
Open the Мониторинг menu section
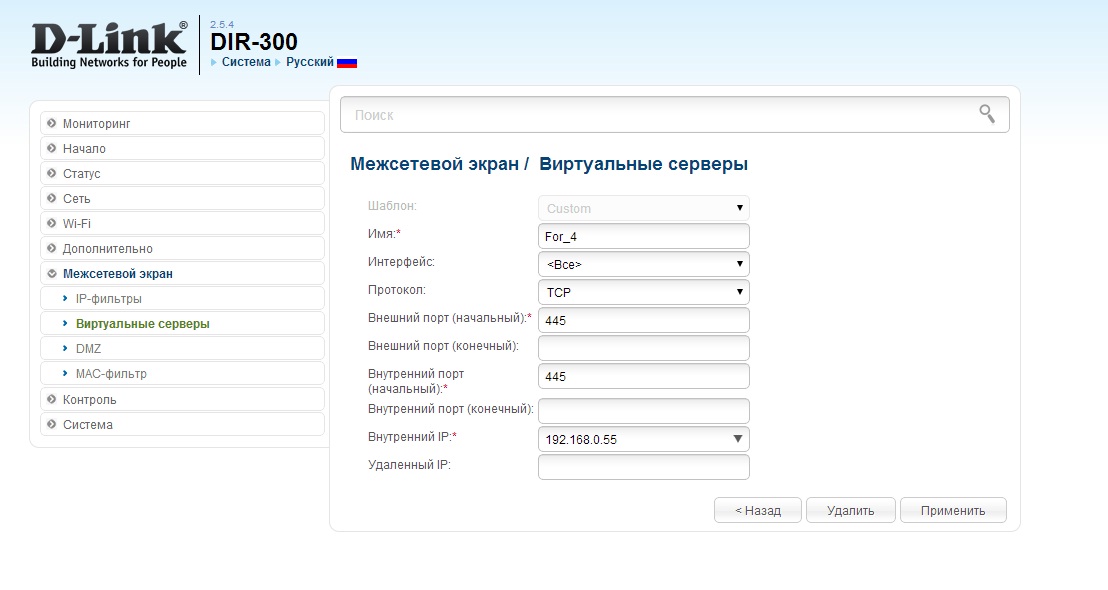point(182,123)
